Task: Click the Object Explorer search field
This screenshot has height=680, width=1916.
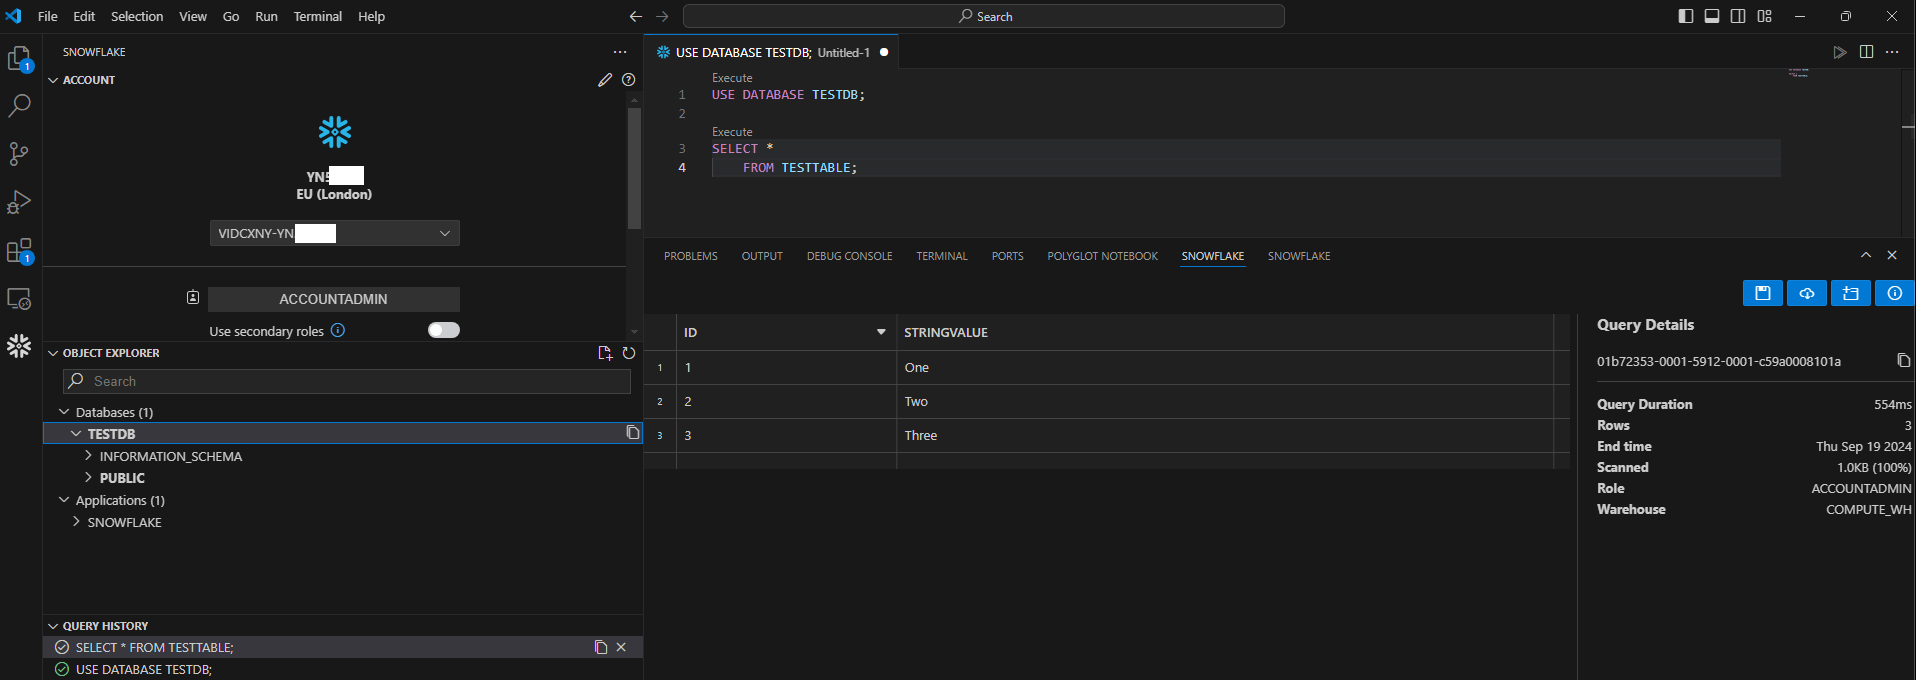Action: pyautogui.click(x=346, y=381)
